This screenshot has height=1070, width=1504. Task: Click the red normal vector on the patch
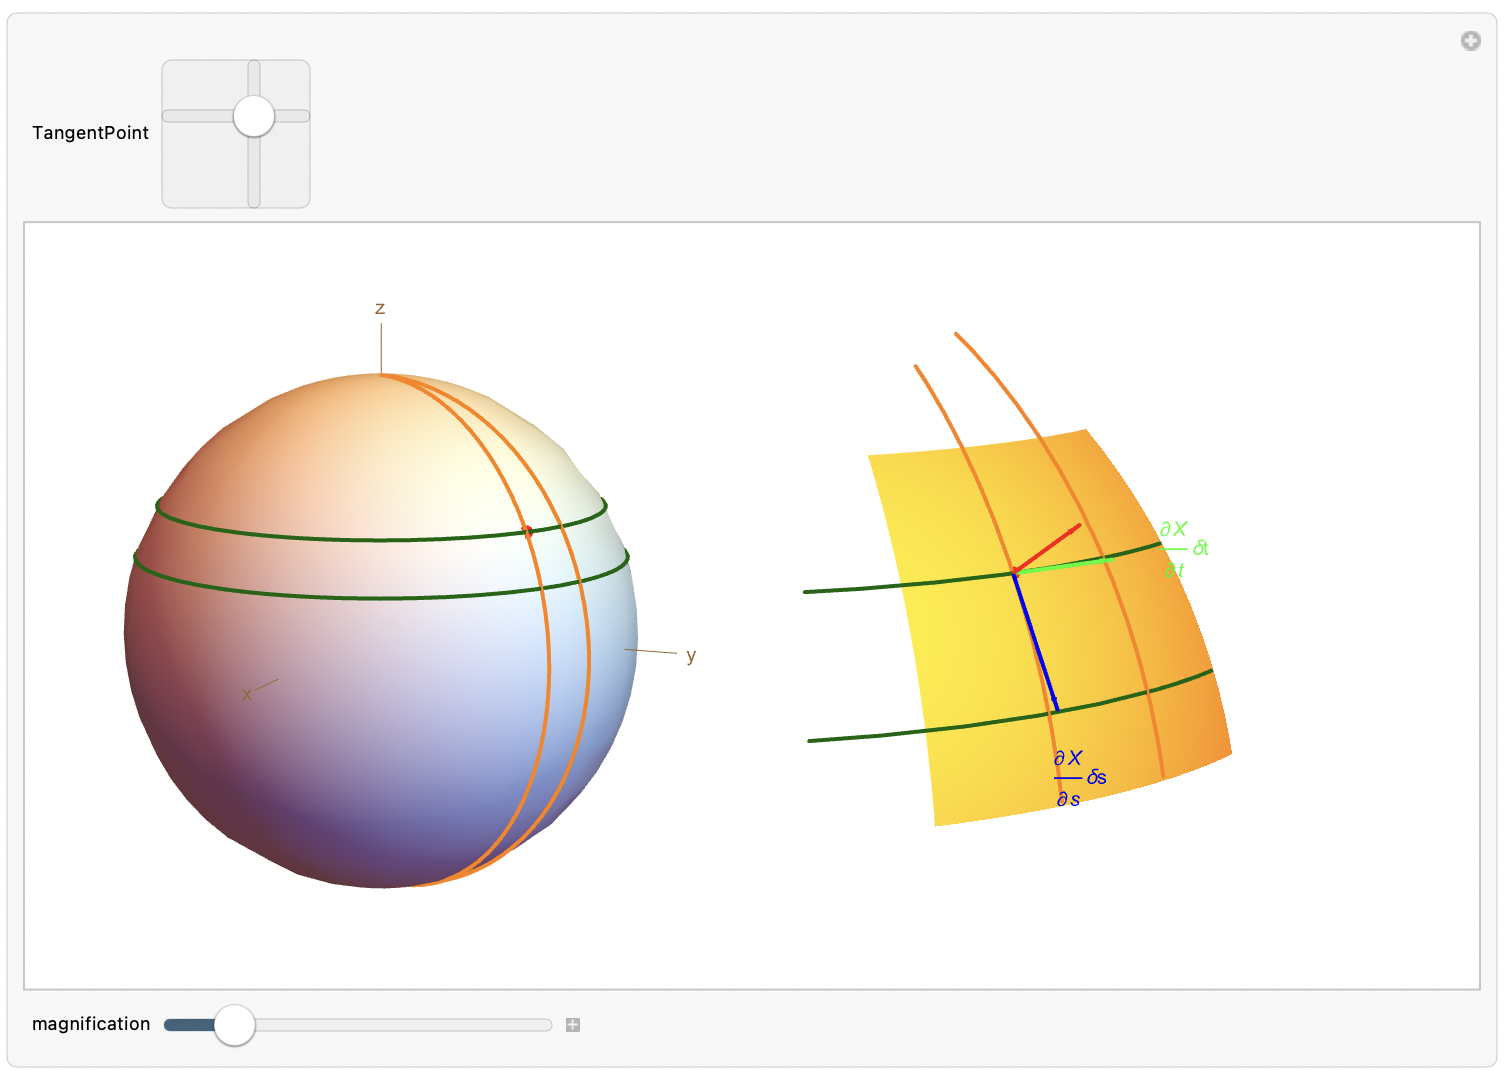point(1047,548)
